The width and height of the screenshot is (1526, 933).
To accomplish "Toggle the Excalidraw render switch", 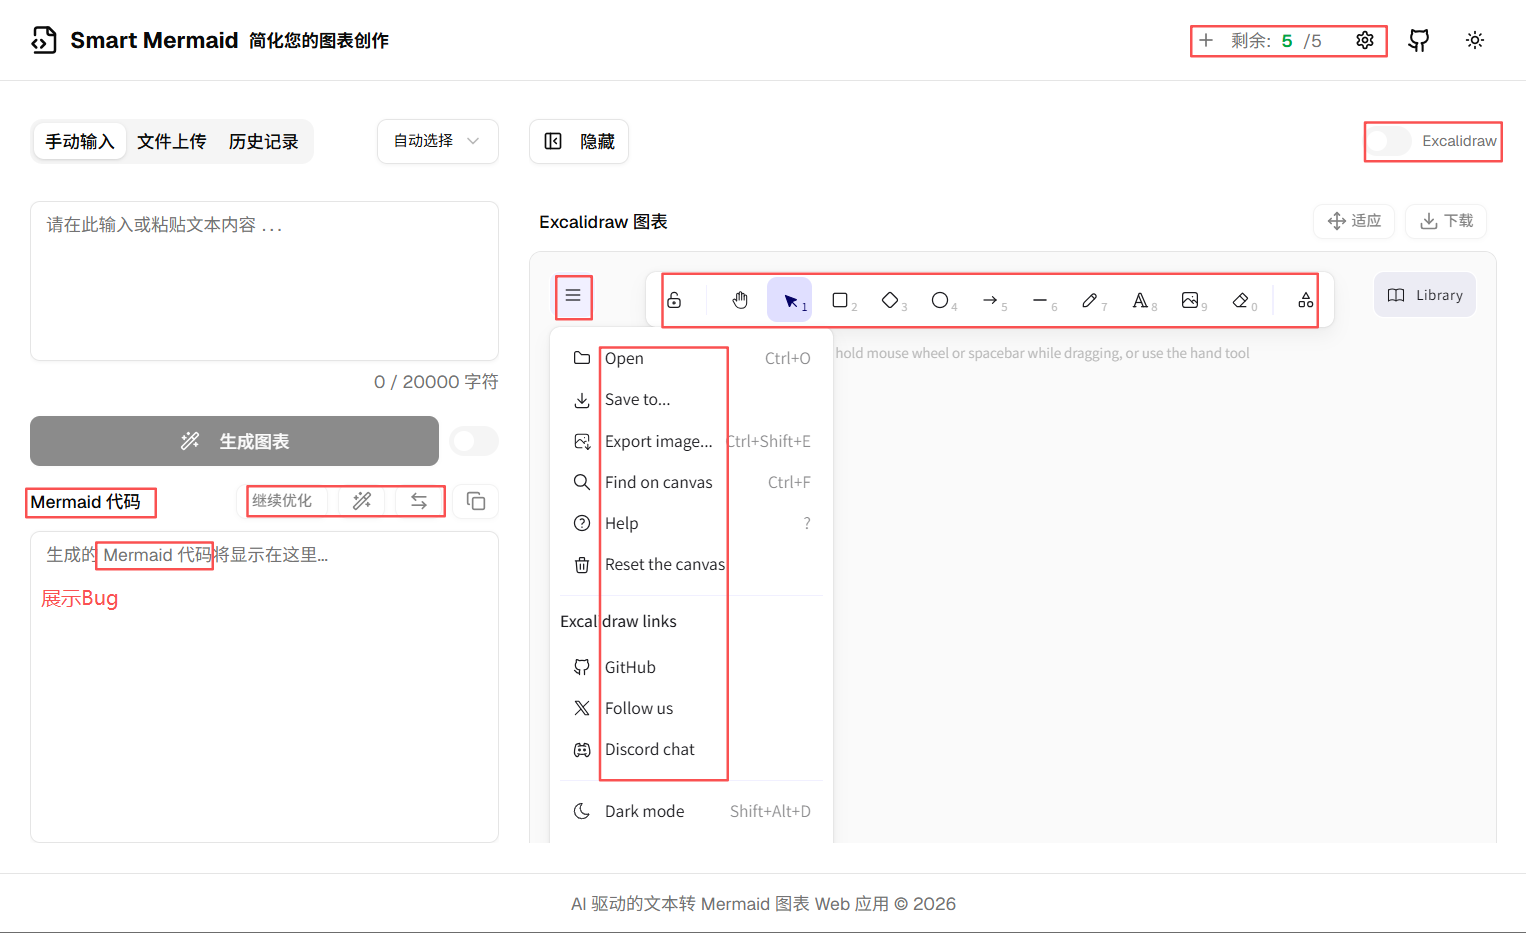I will pyautogui.click(x=1388, y=141).
